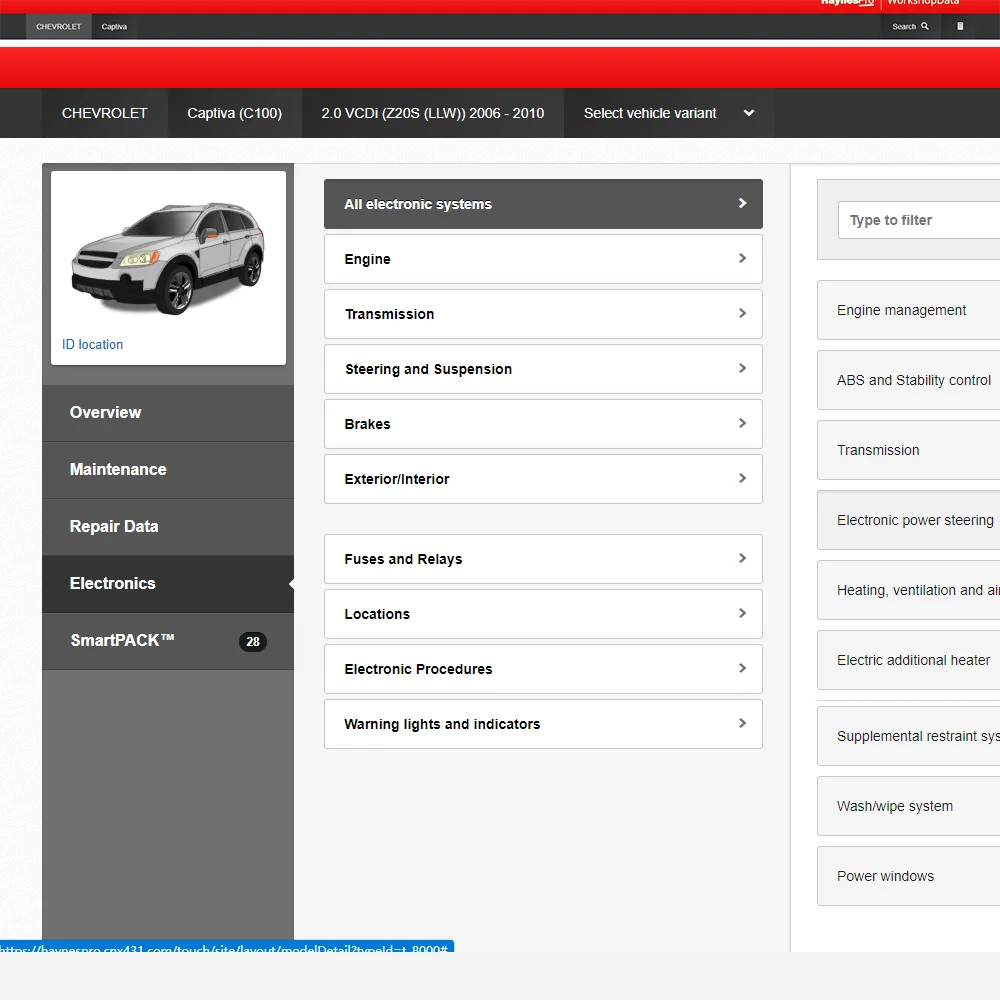Click the 28 badge on SmartPACK
Image resolution: width=1000 pixels, height=1000 pixels.
[253, 642]
